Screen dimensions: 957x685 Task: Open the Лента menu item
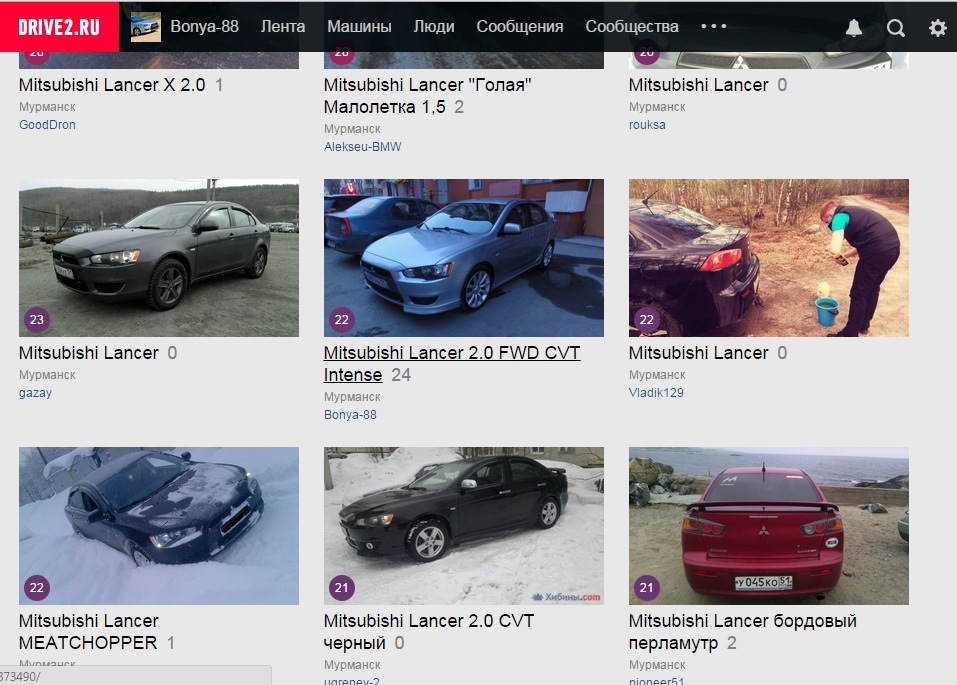click(283, 26)
